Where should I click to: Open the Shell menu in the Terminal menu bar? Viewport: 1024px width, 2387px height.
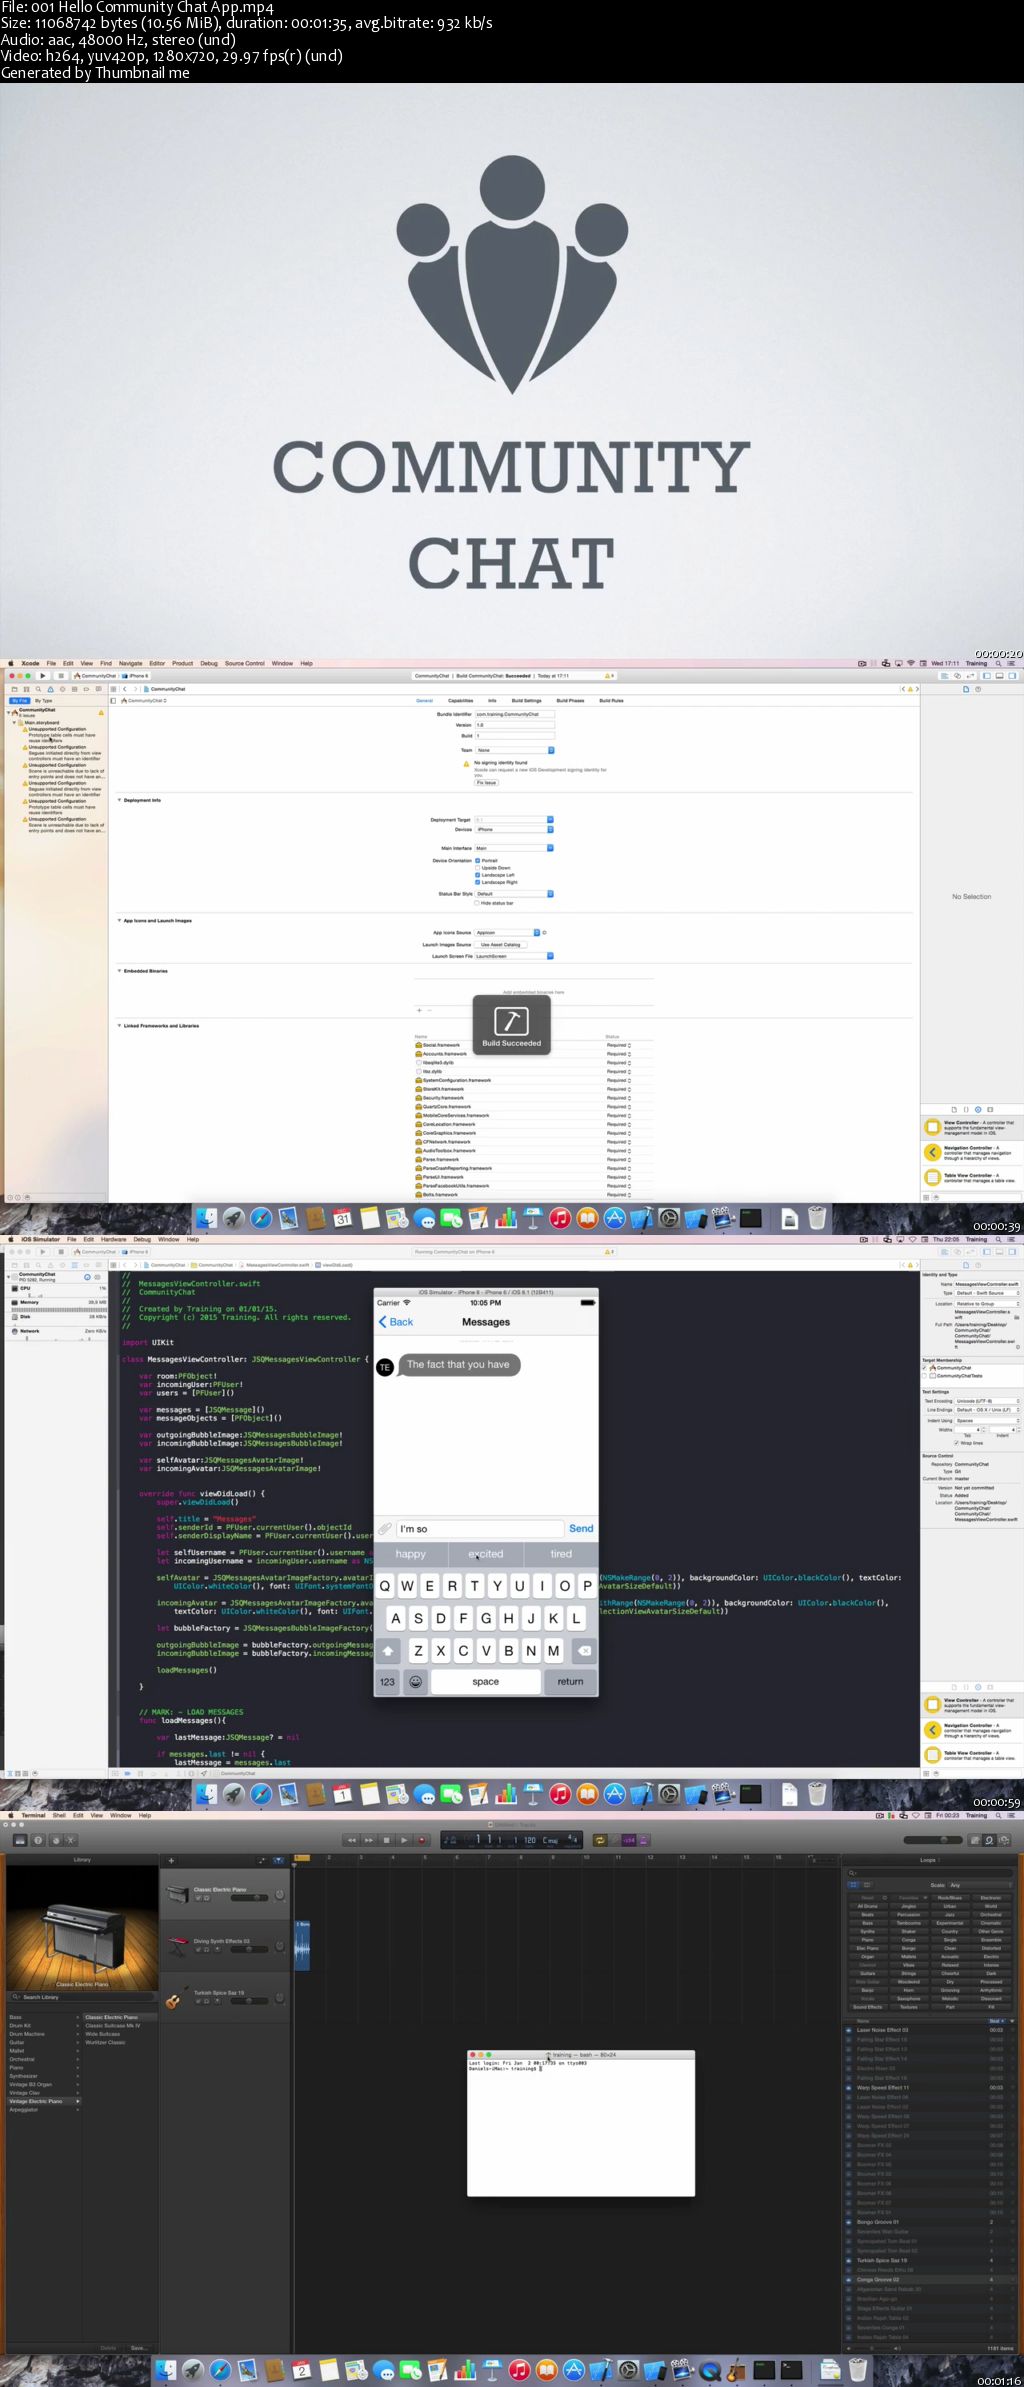pyautogui.click(x=59, y=1815)
